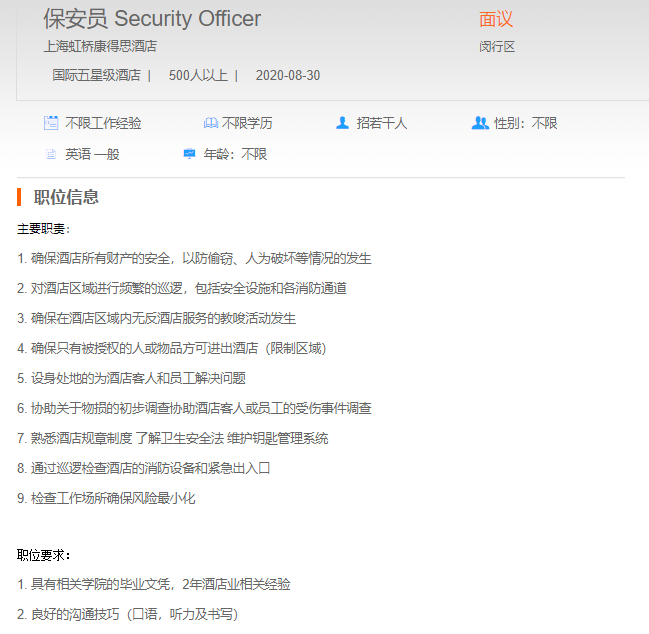
Task: Click the 保安员 Security Officer job title
Action: point(152,18)
